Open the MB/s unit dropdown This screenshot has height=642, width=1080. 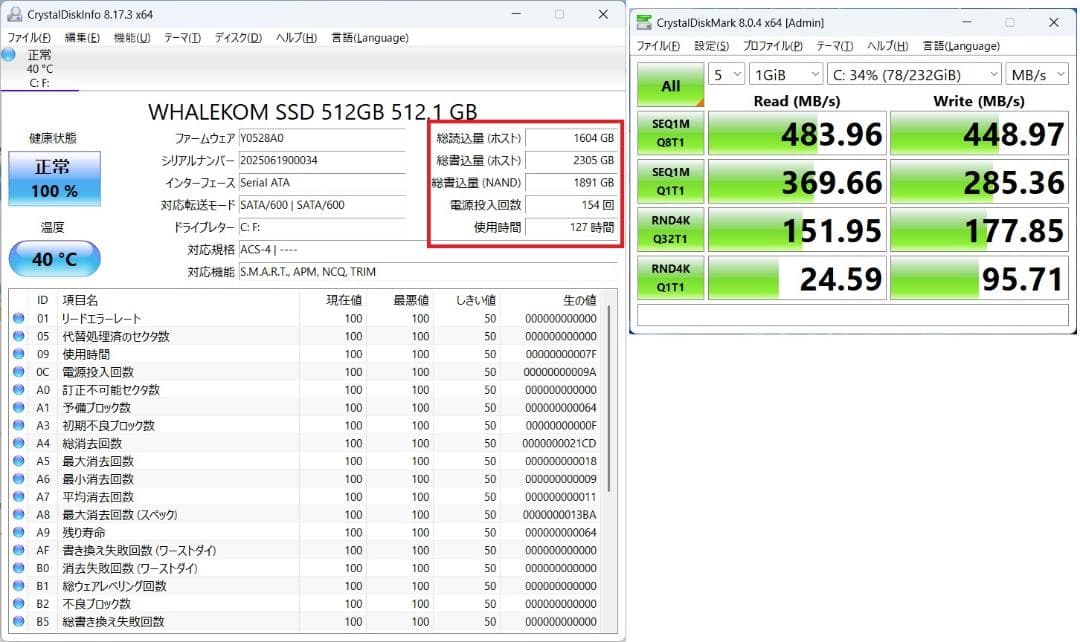[x=1035, y=75]
